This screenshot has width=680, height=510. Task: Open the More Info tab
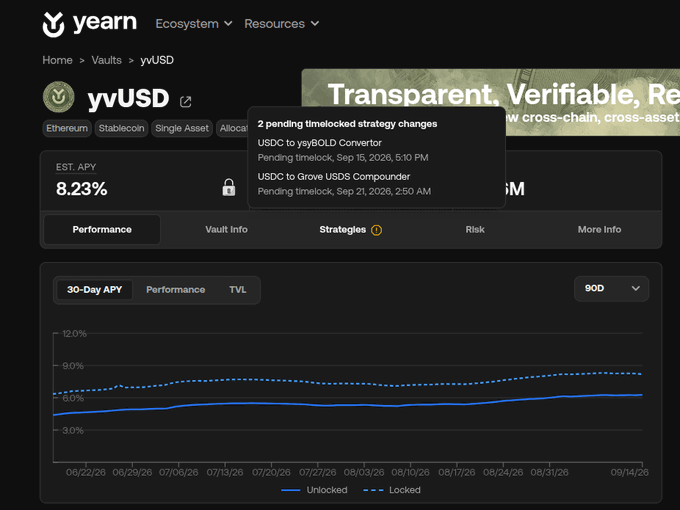(599, 229)
